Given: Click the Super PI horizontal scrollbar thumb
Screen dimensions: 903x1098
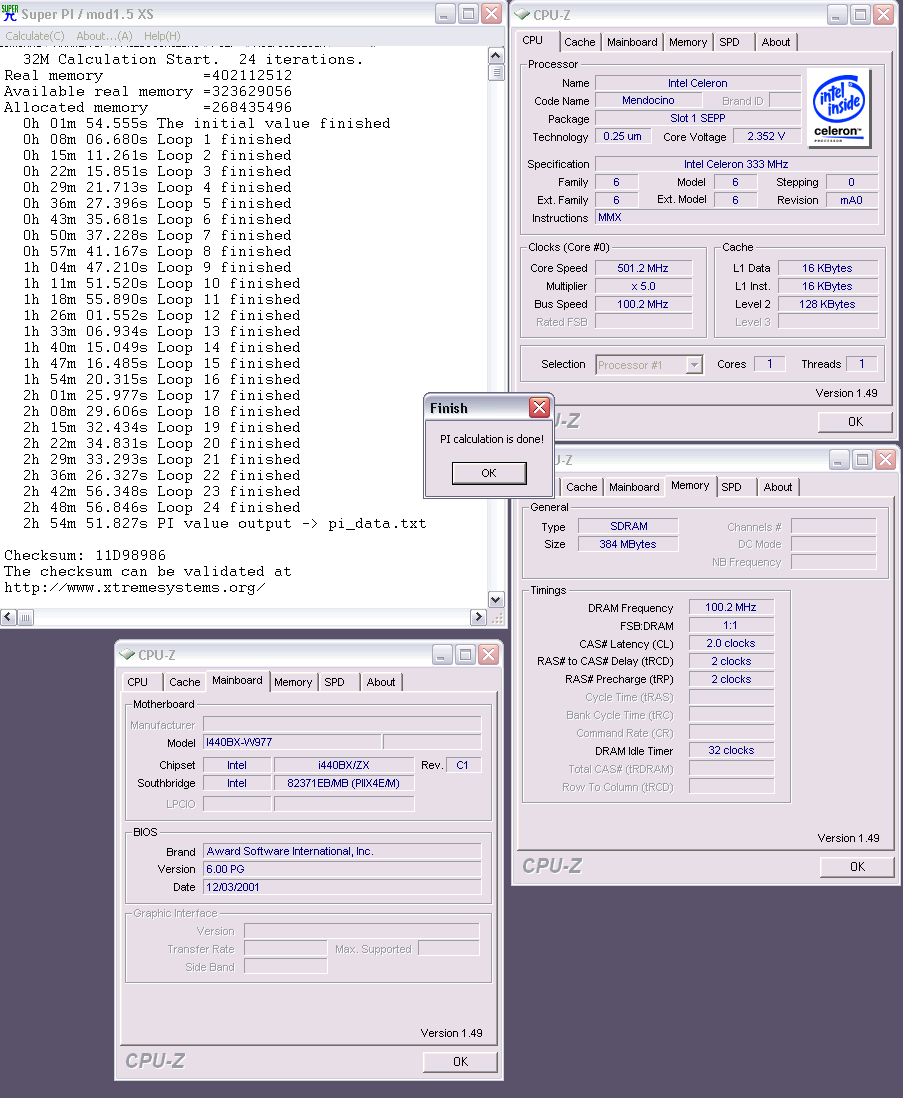Looking at the screenshot, I should point(25,617).
